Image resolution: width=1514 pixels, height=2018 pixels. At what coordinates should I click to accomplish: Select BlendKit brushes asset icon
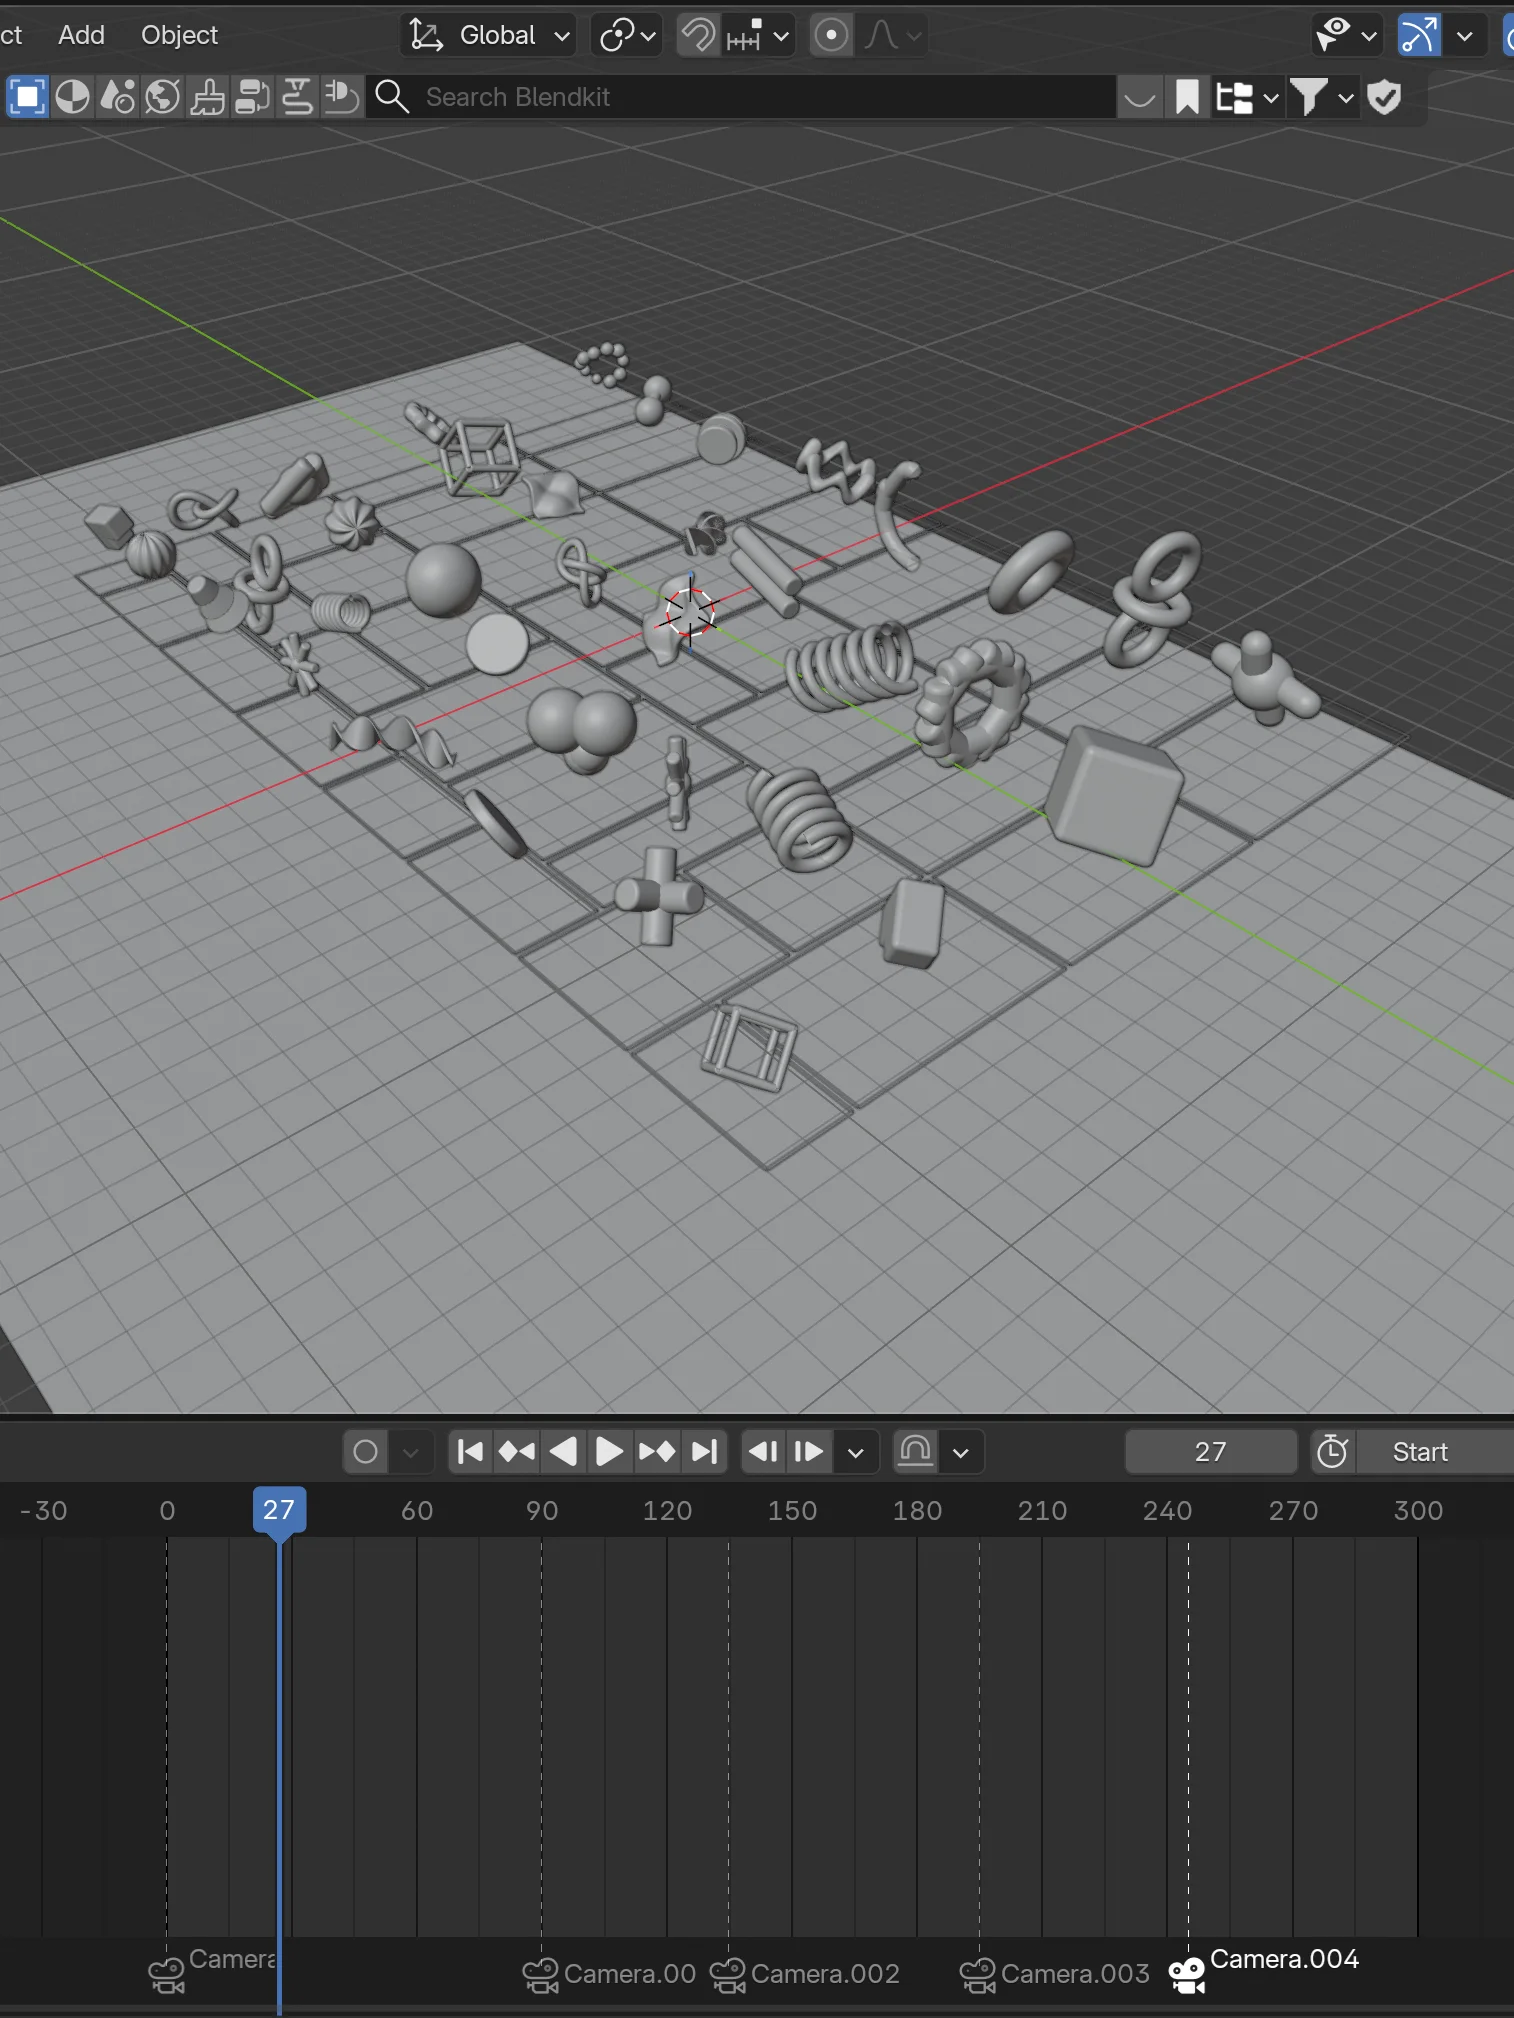[208, 97]
